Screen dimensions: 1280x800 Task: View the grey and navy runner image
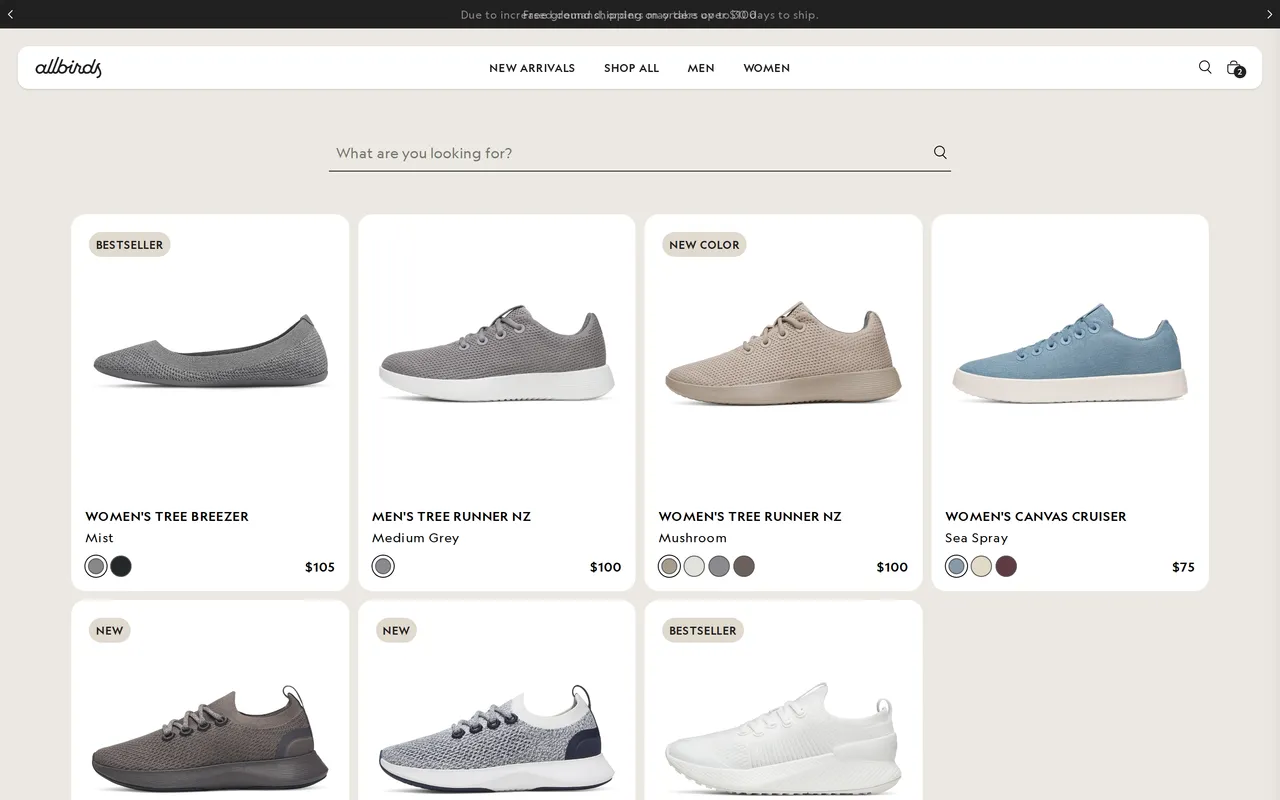click(496, 738)
